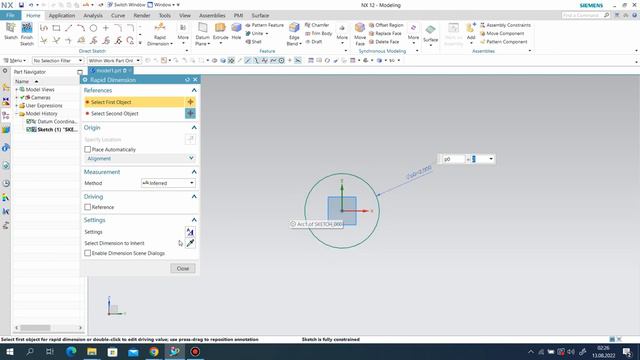Click Offset Region command
This screenshot has width=640, height=360.
click(x=386, y=25)
